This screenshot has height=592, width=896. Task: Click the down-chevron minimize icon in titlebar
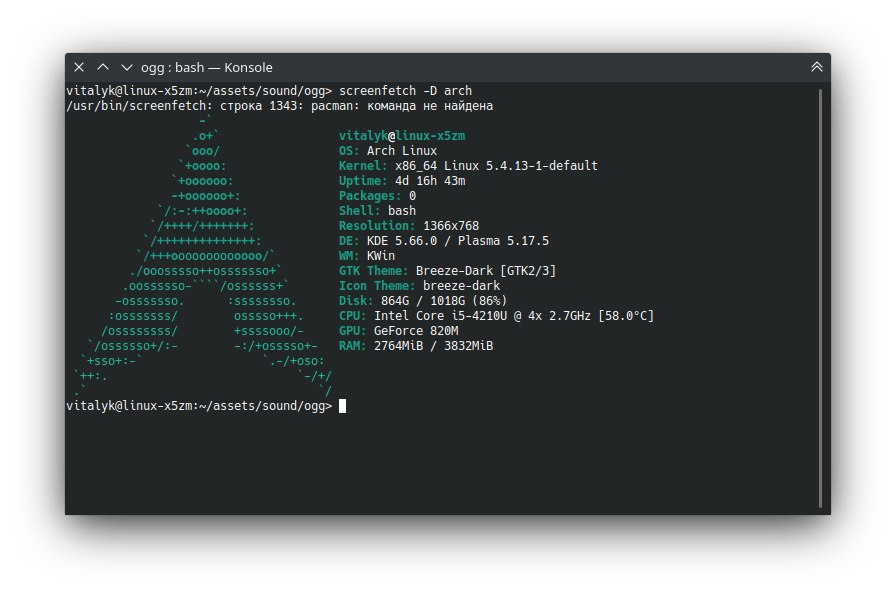[127, 67]
